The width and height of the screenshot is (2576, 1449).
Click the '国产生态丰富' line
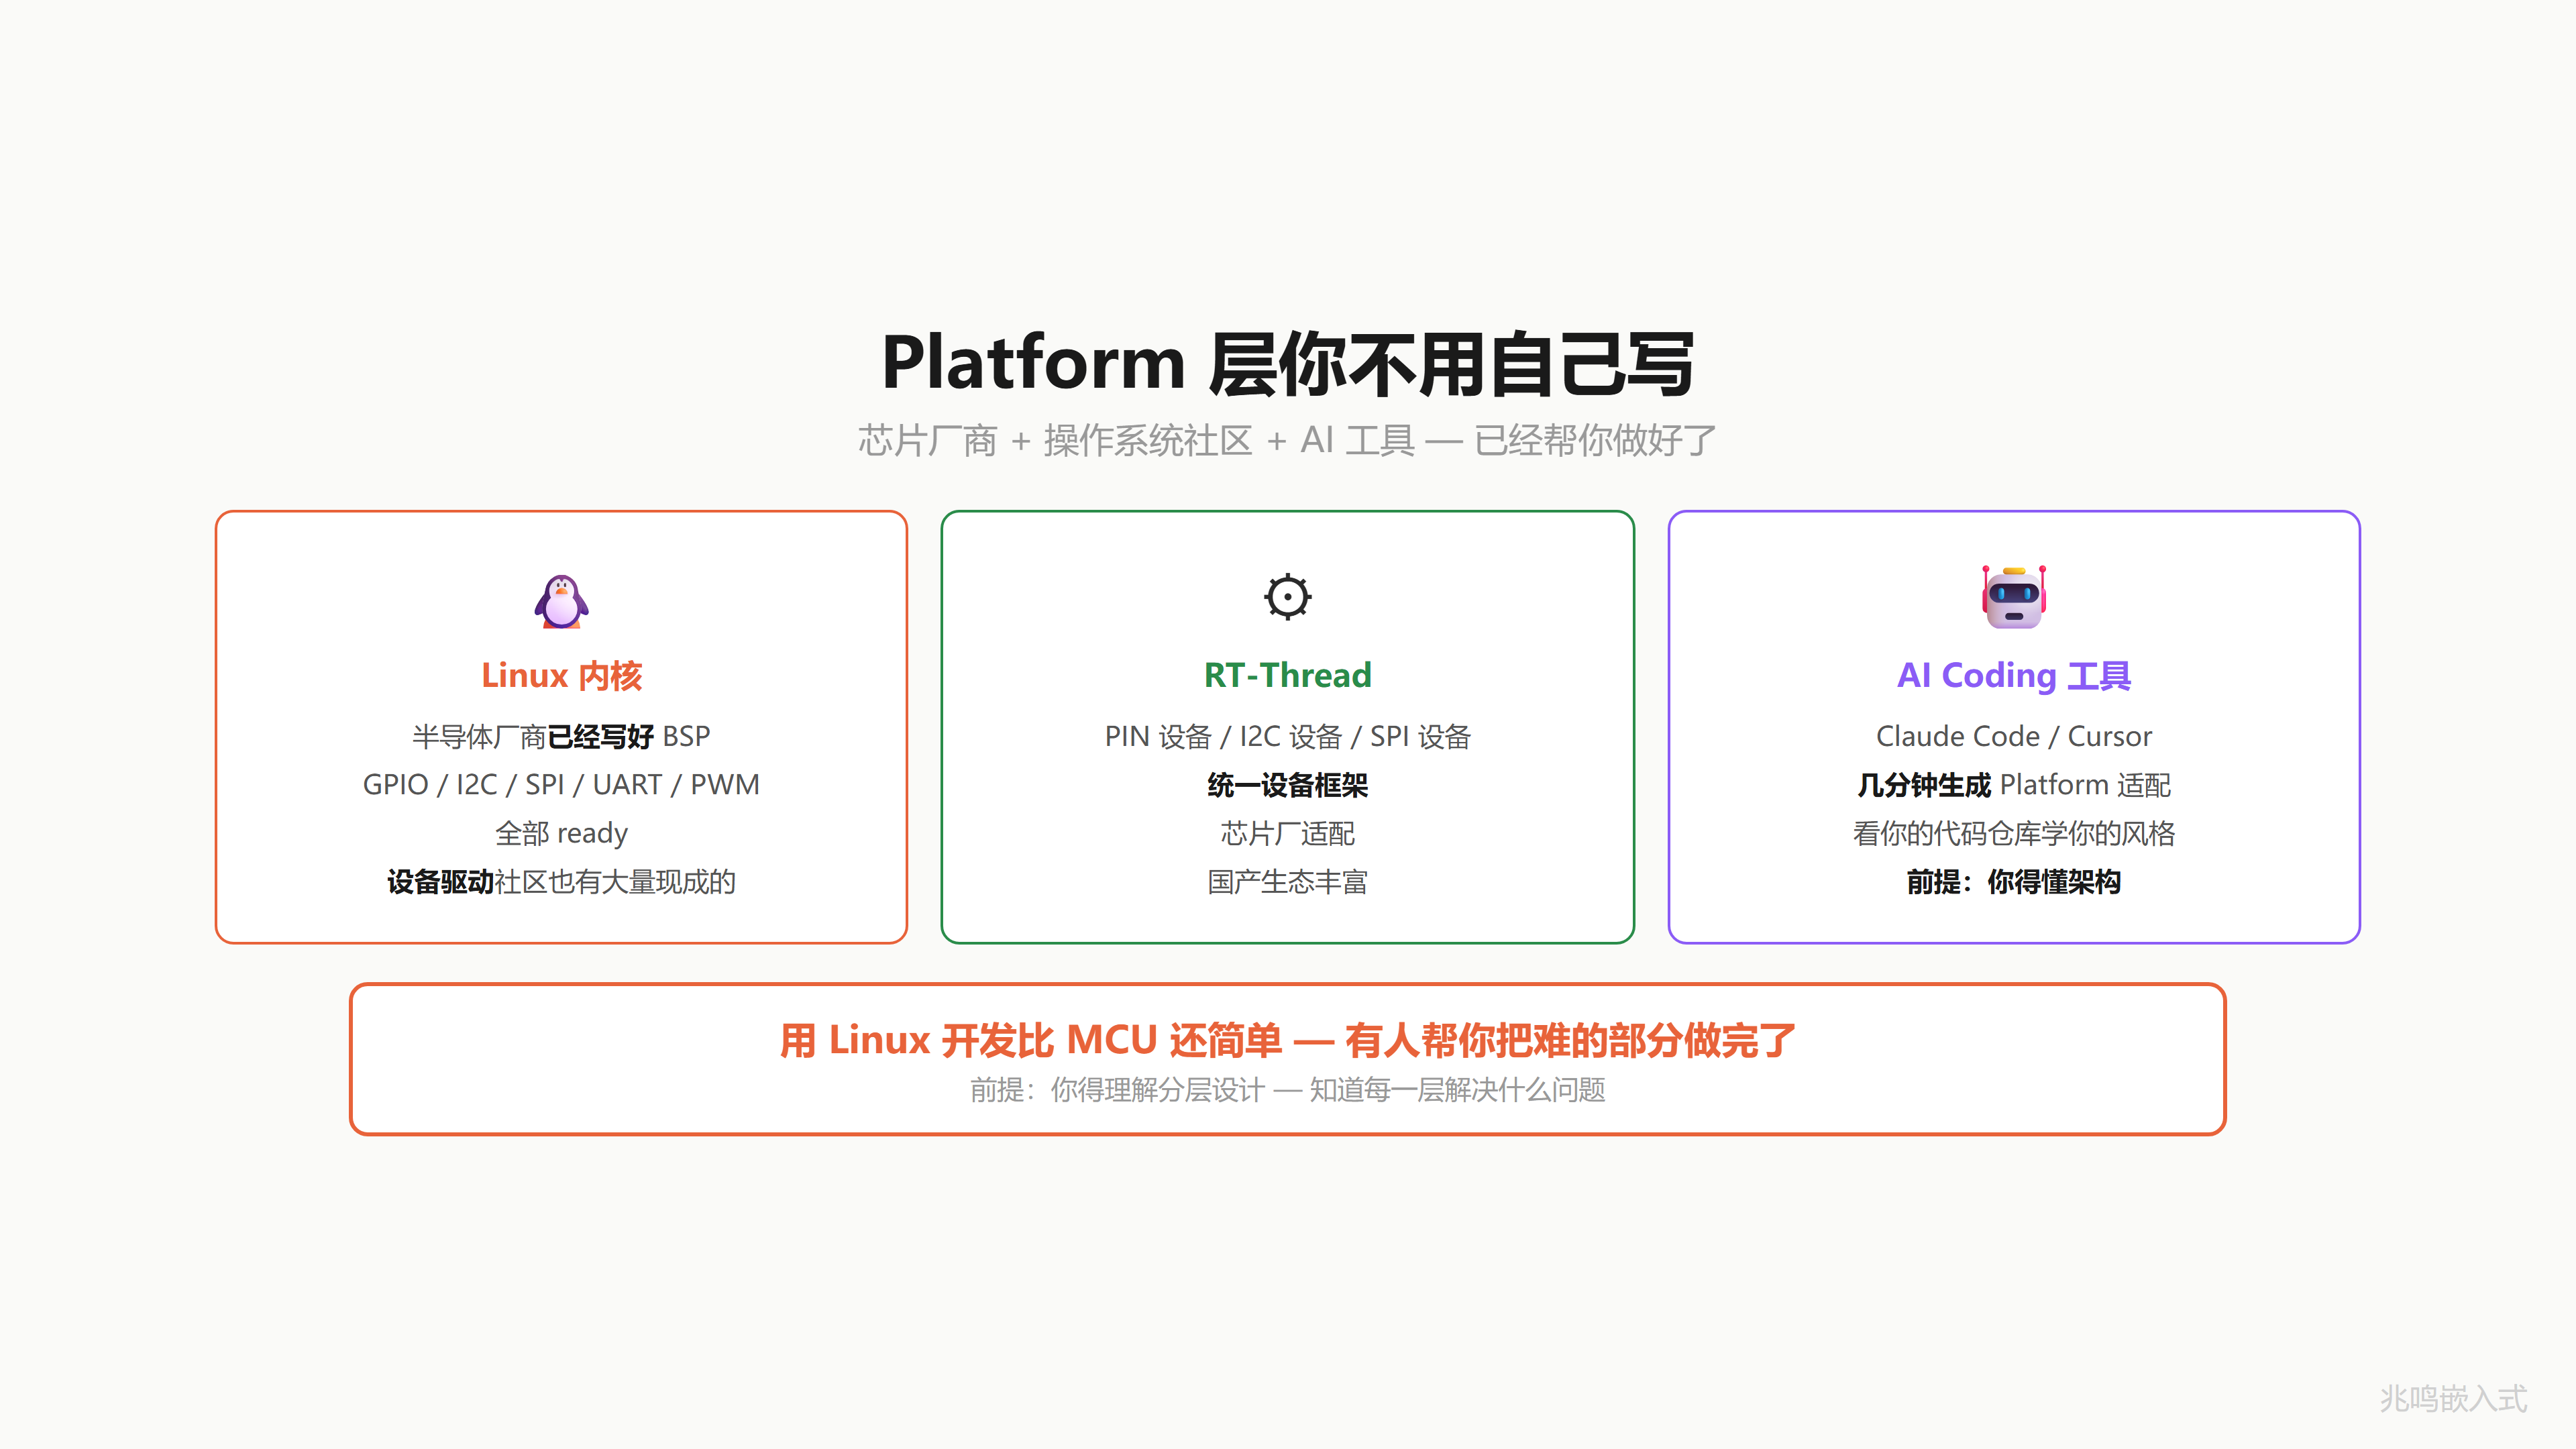(1287, 881)
